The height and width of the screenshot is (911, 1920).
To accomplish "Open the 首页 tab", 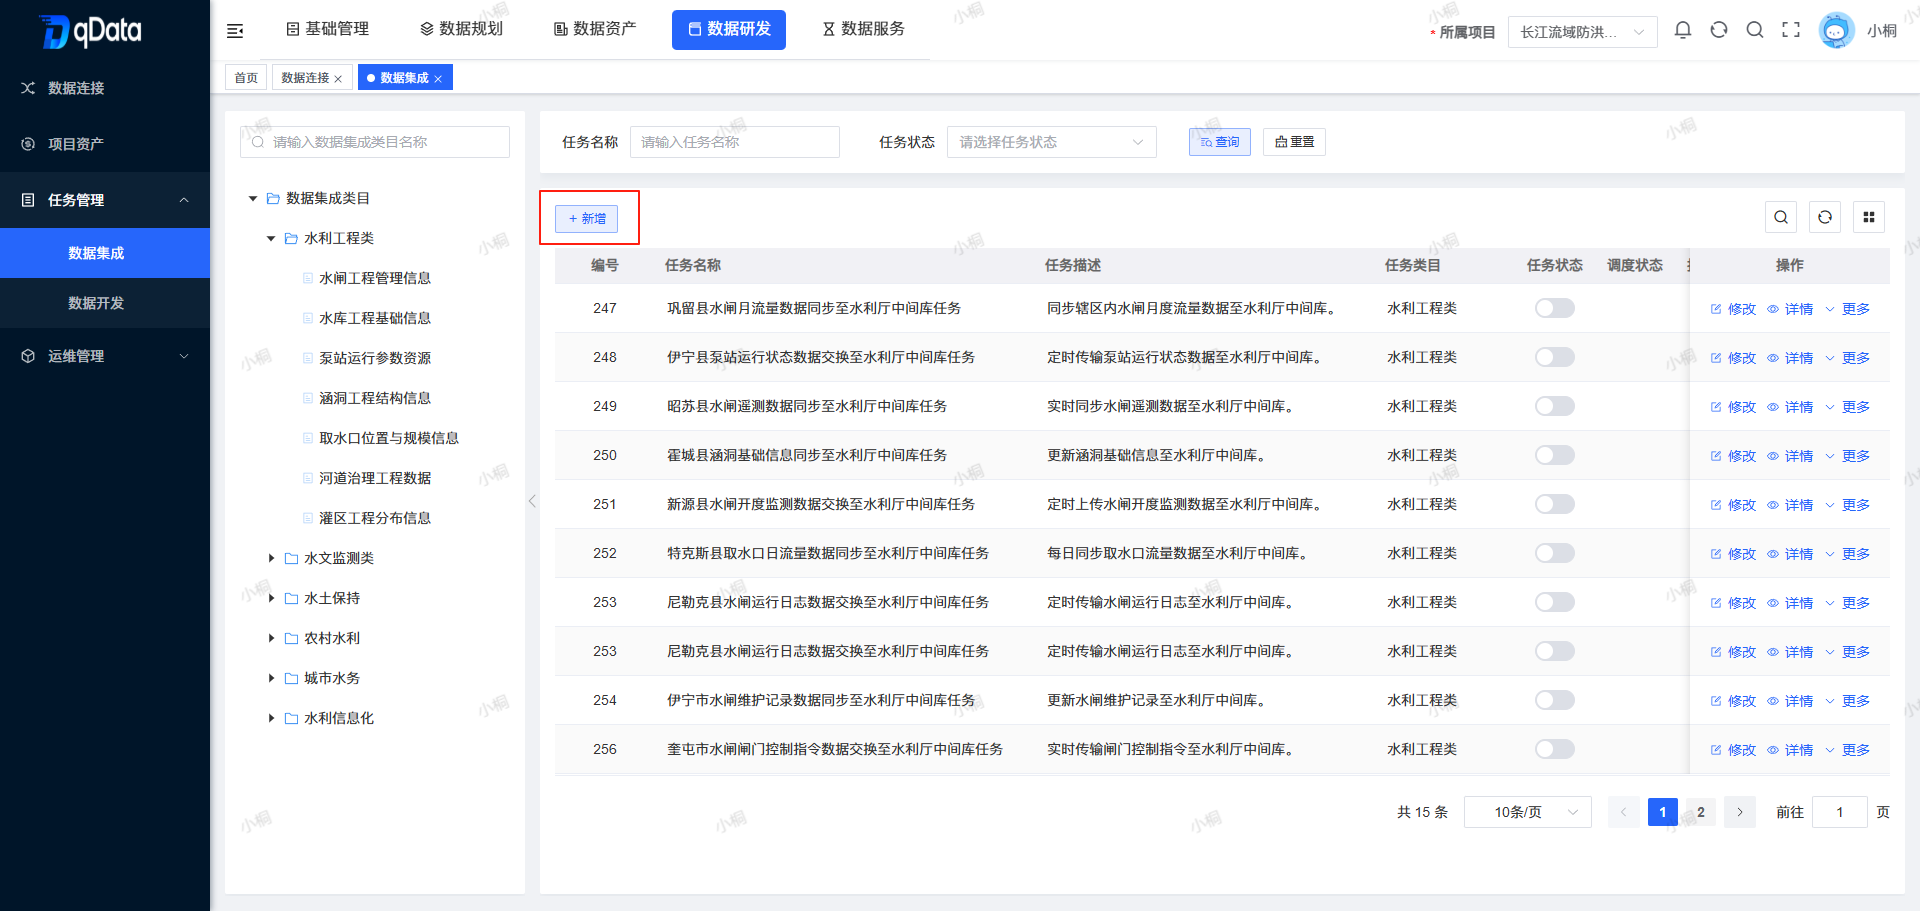I will tap(246, 78).
